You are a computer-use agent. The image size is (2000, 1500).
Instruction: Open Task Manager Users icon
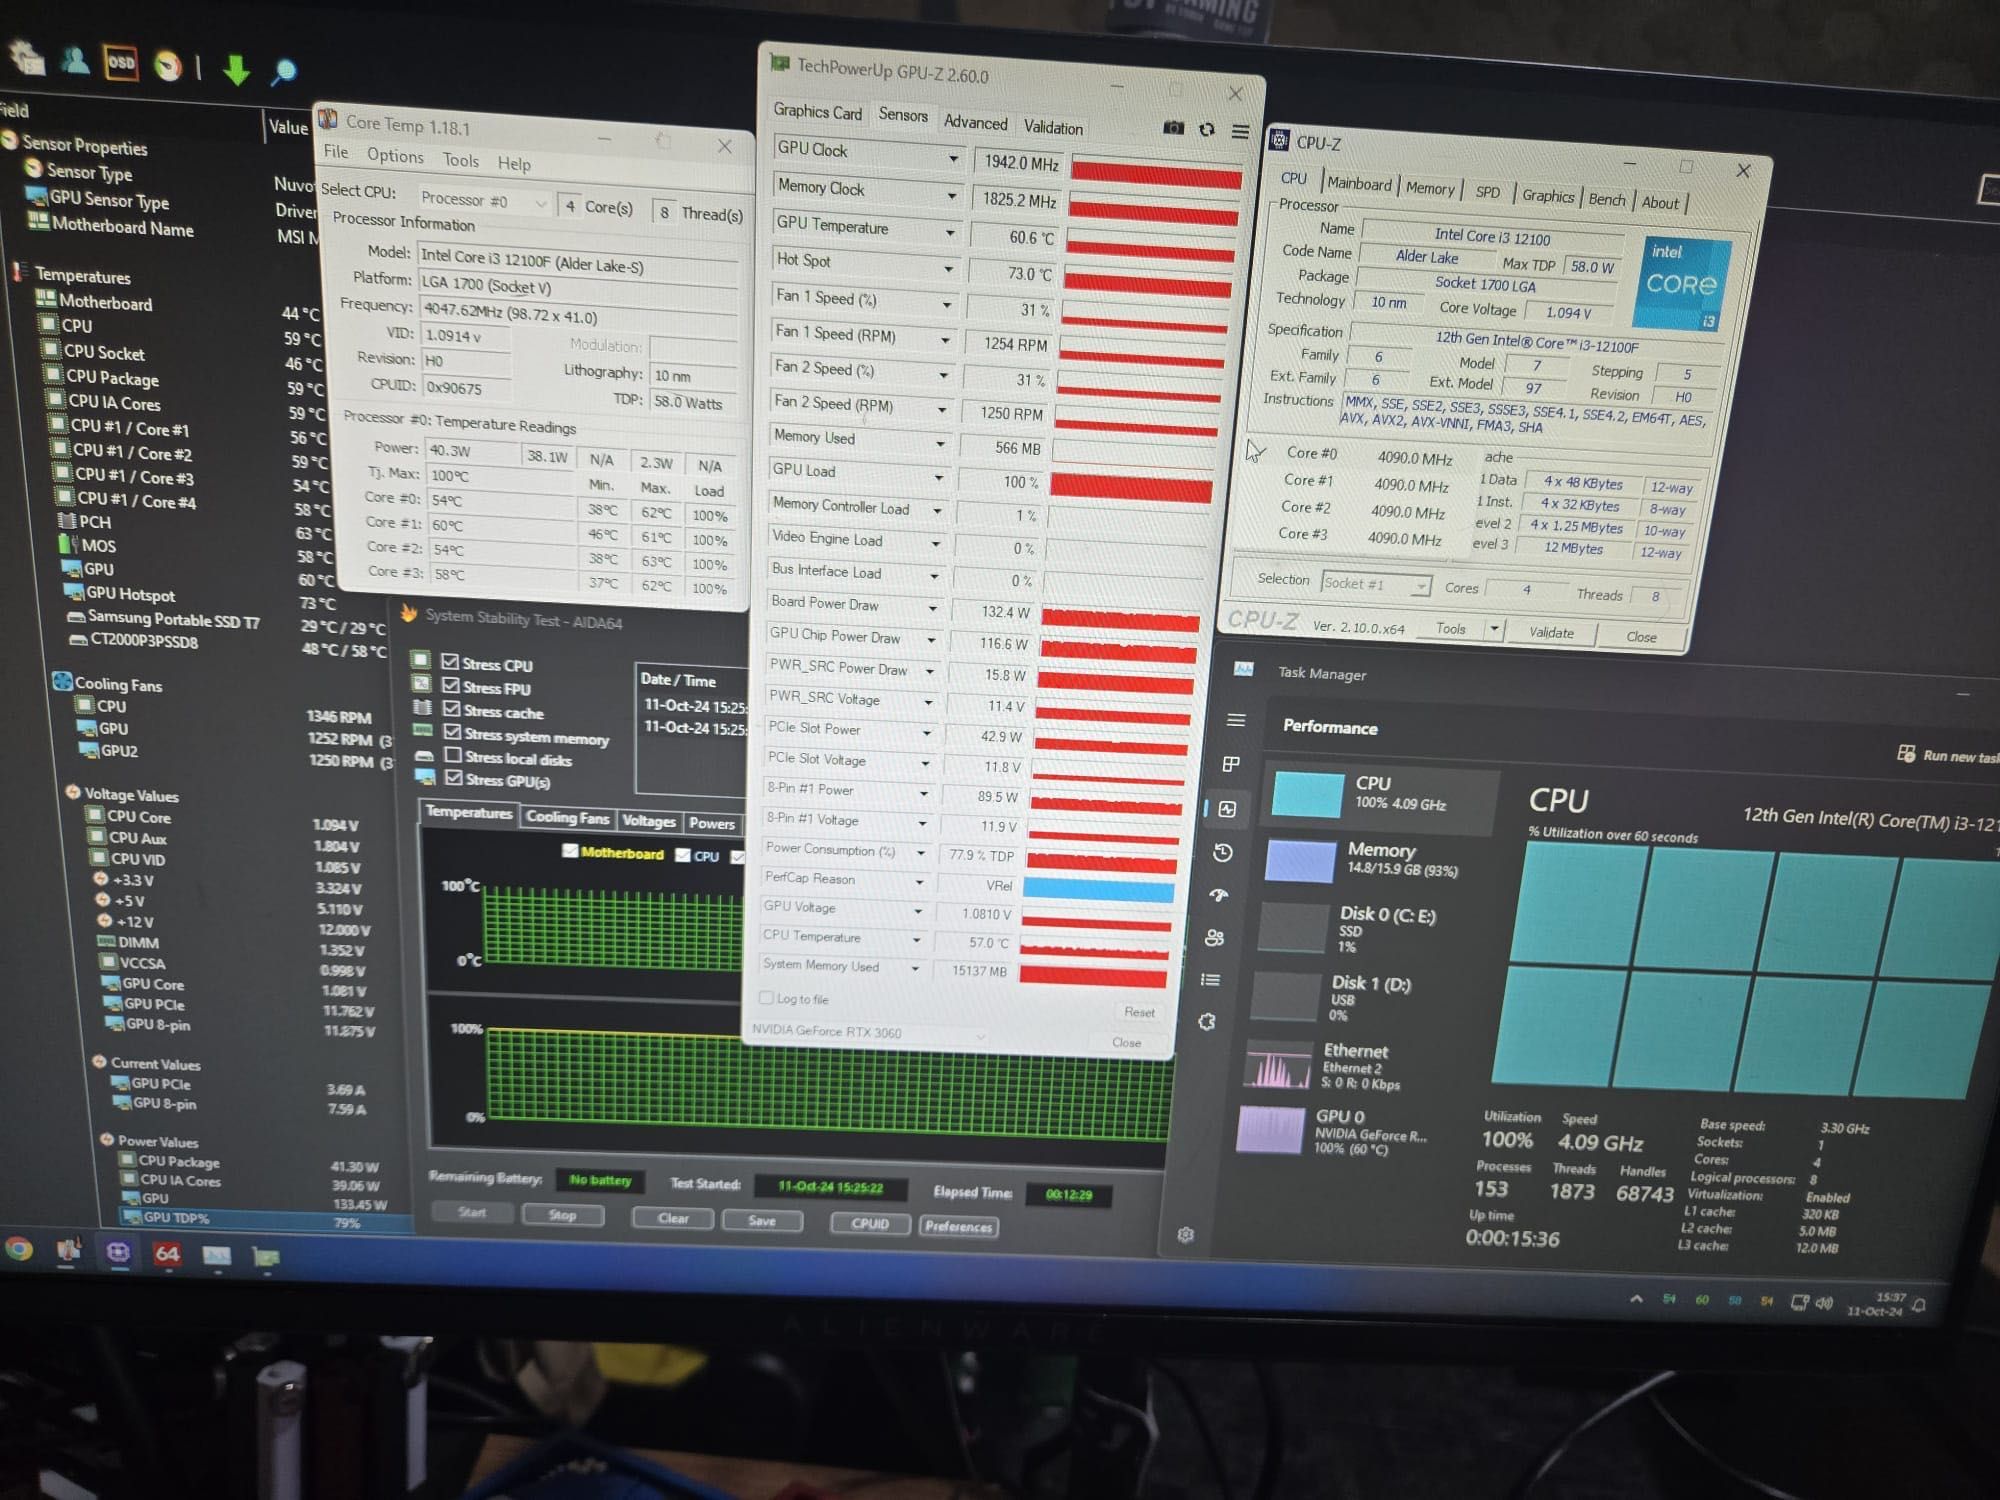coord(1215,937)
